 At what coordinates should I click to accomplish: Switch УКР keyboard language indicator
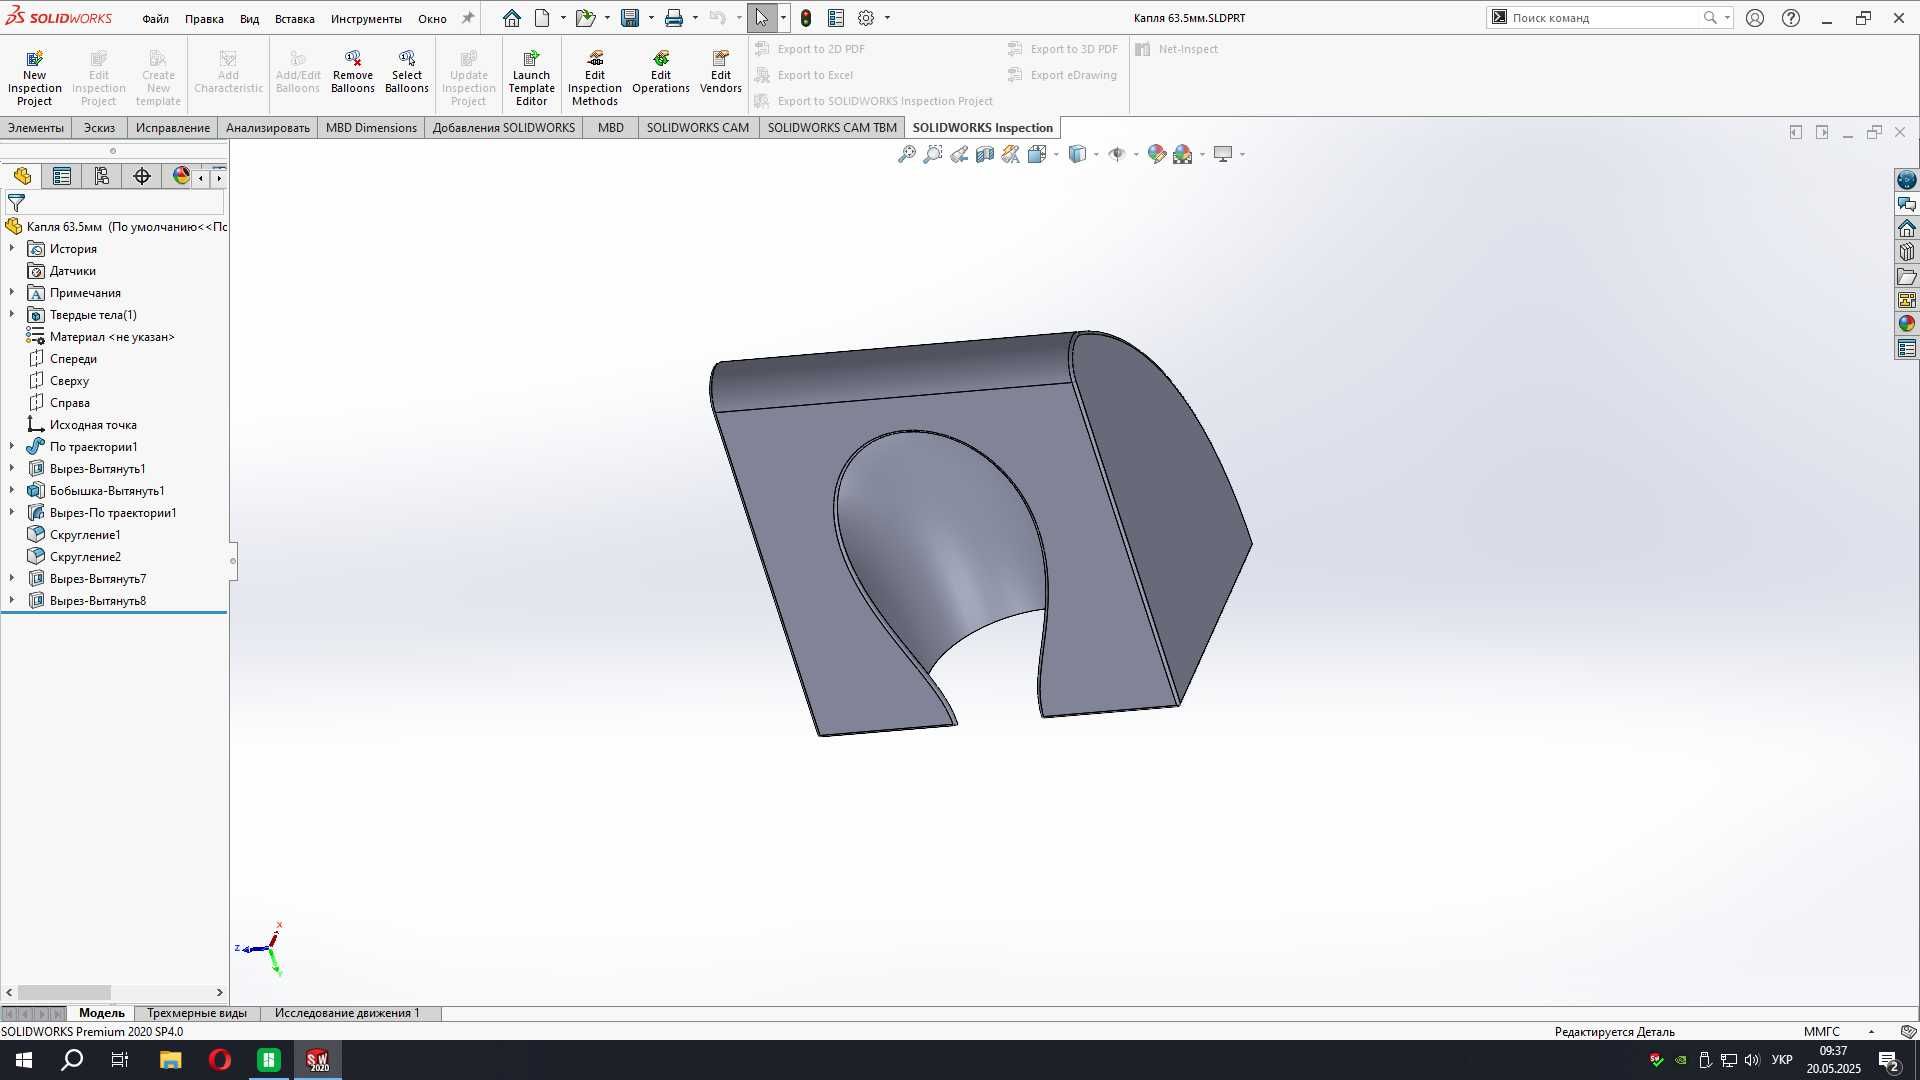coord(1782,1060)
